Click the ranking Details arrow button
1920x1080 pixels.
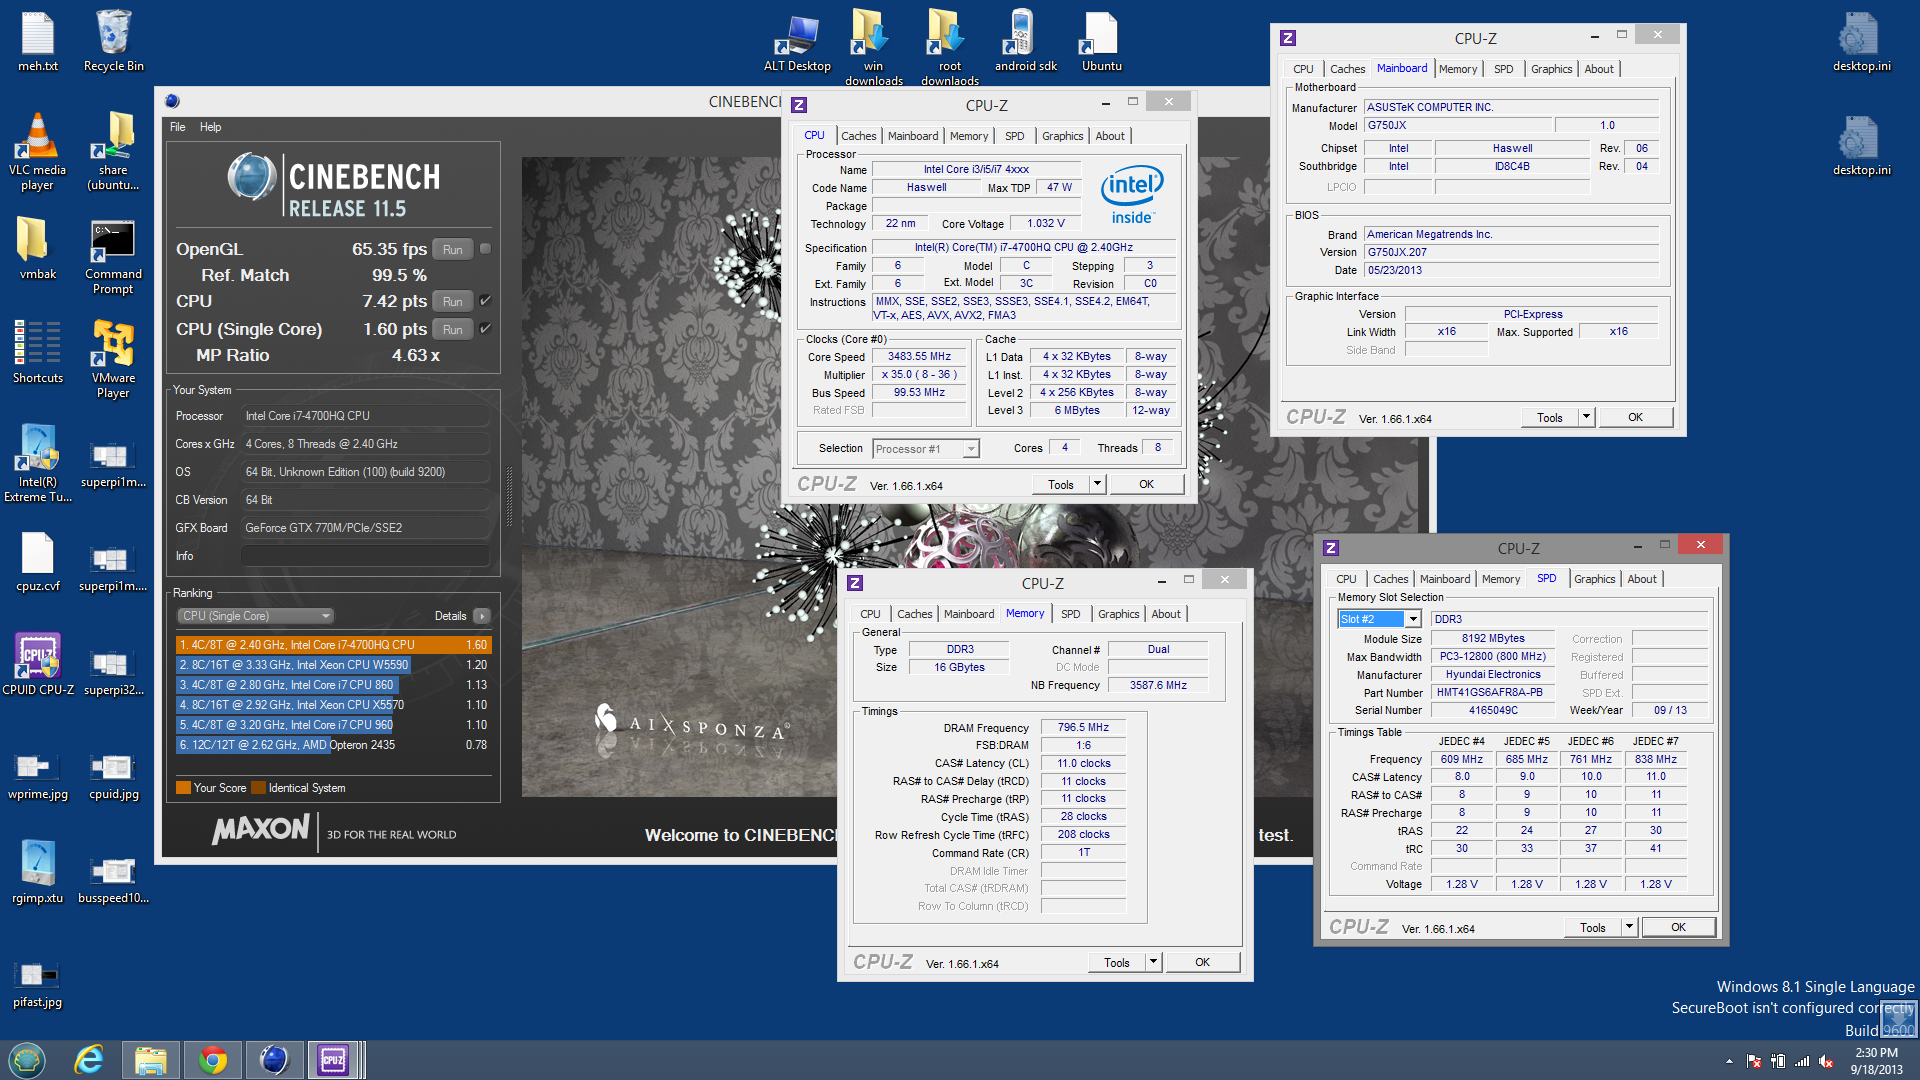(x=481, y=616)
